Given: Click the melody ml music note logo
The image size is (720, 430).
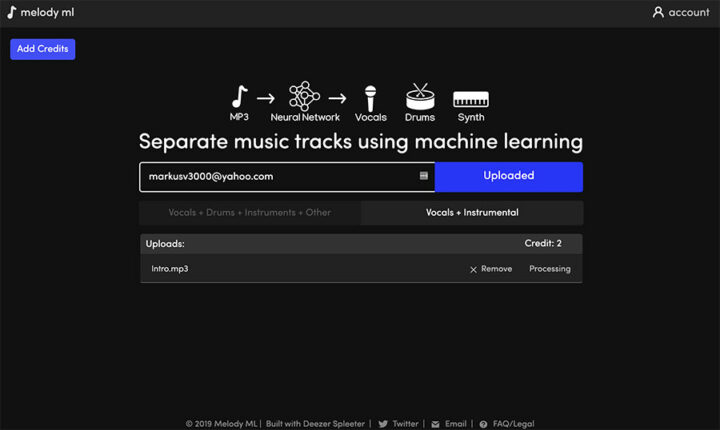Looking at the screenshot, I should coord(12,13).
